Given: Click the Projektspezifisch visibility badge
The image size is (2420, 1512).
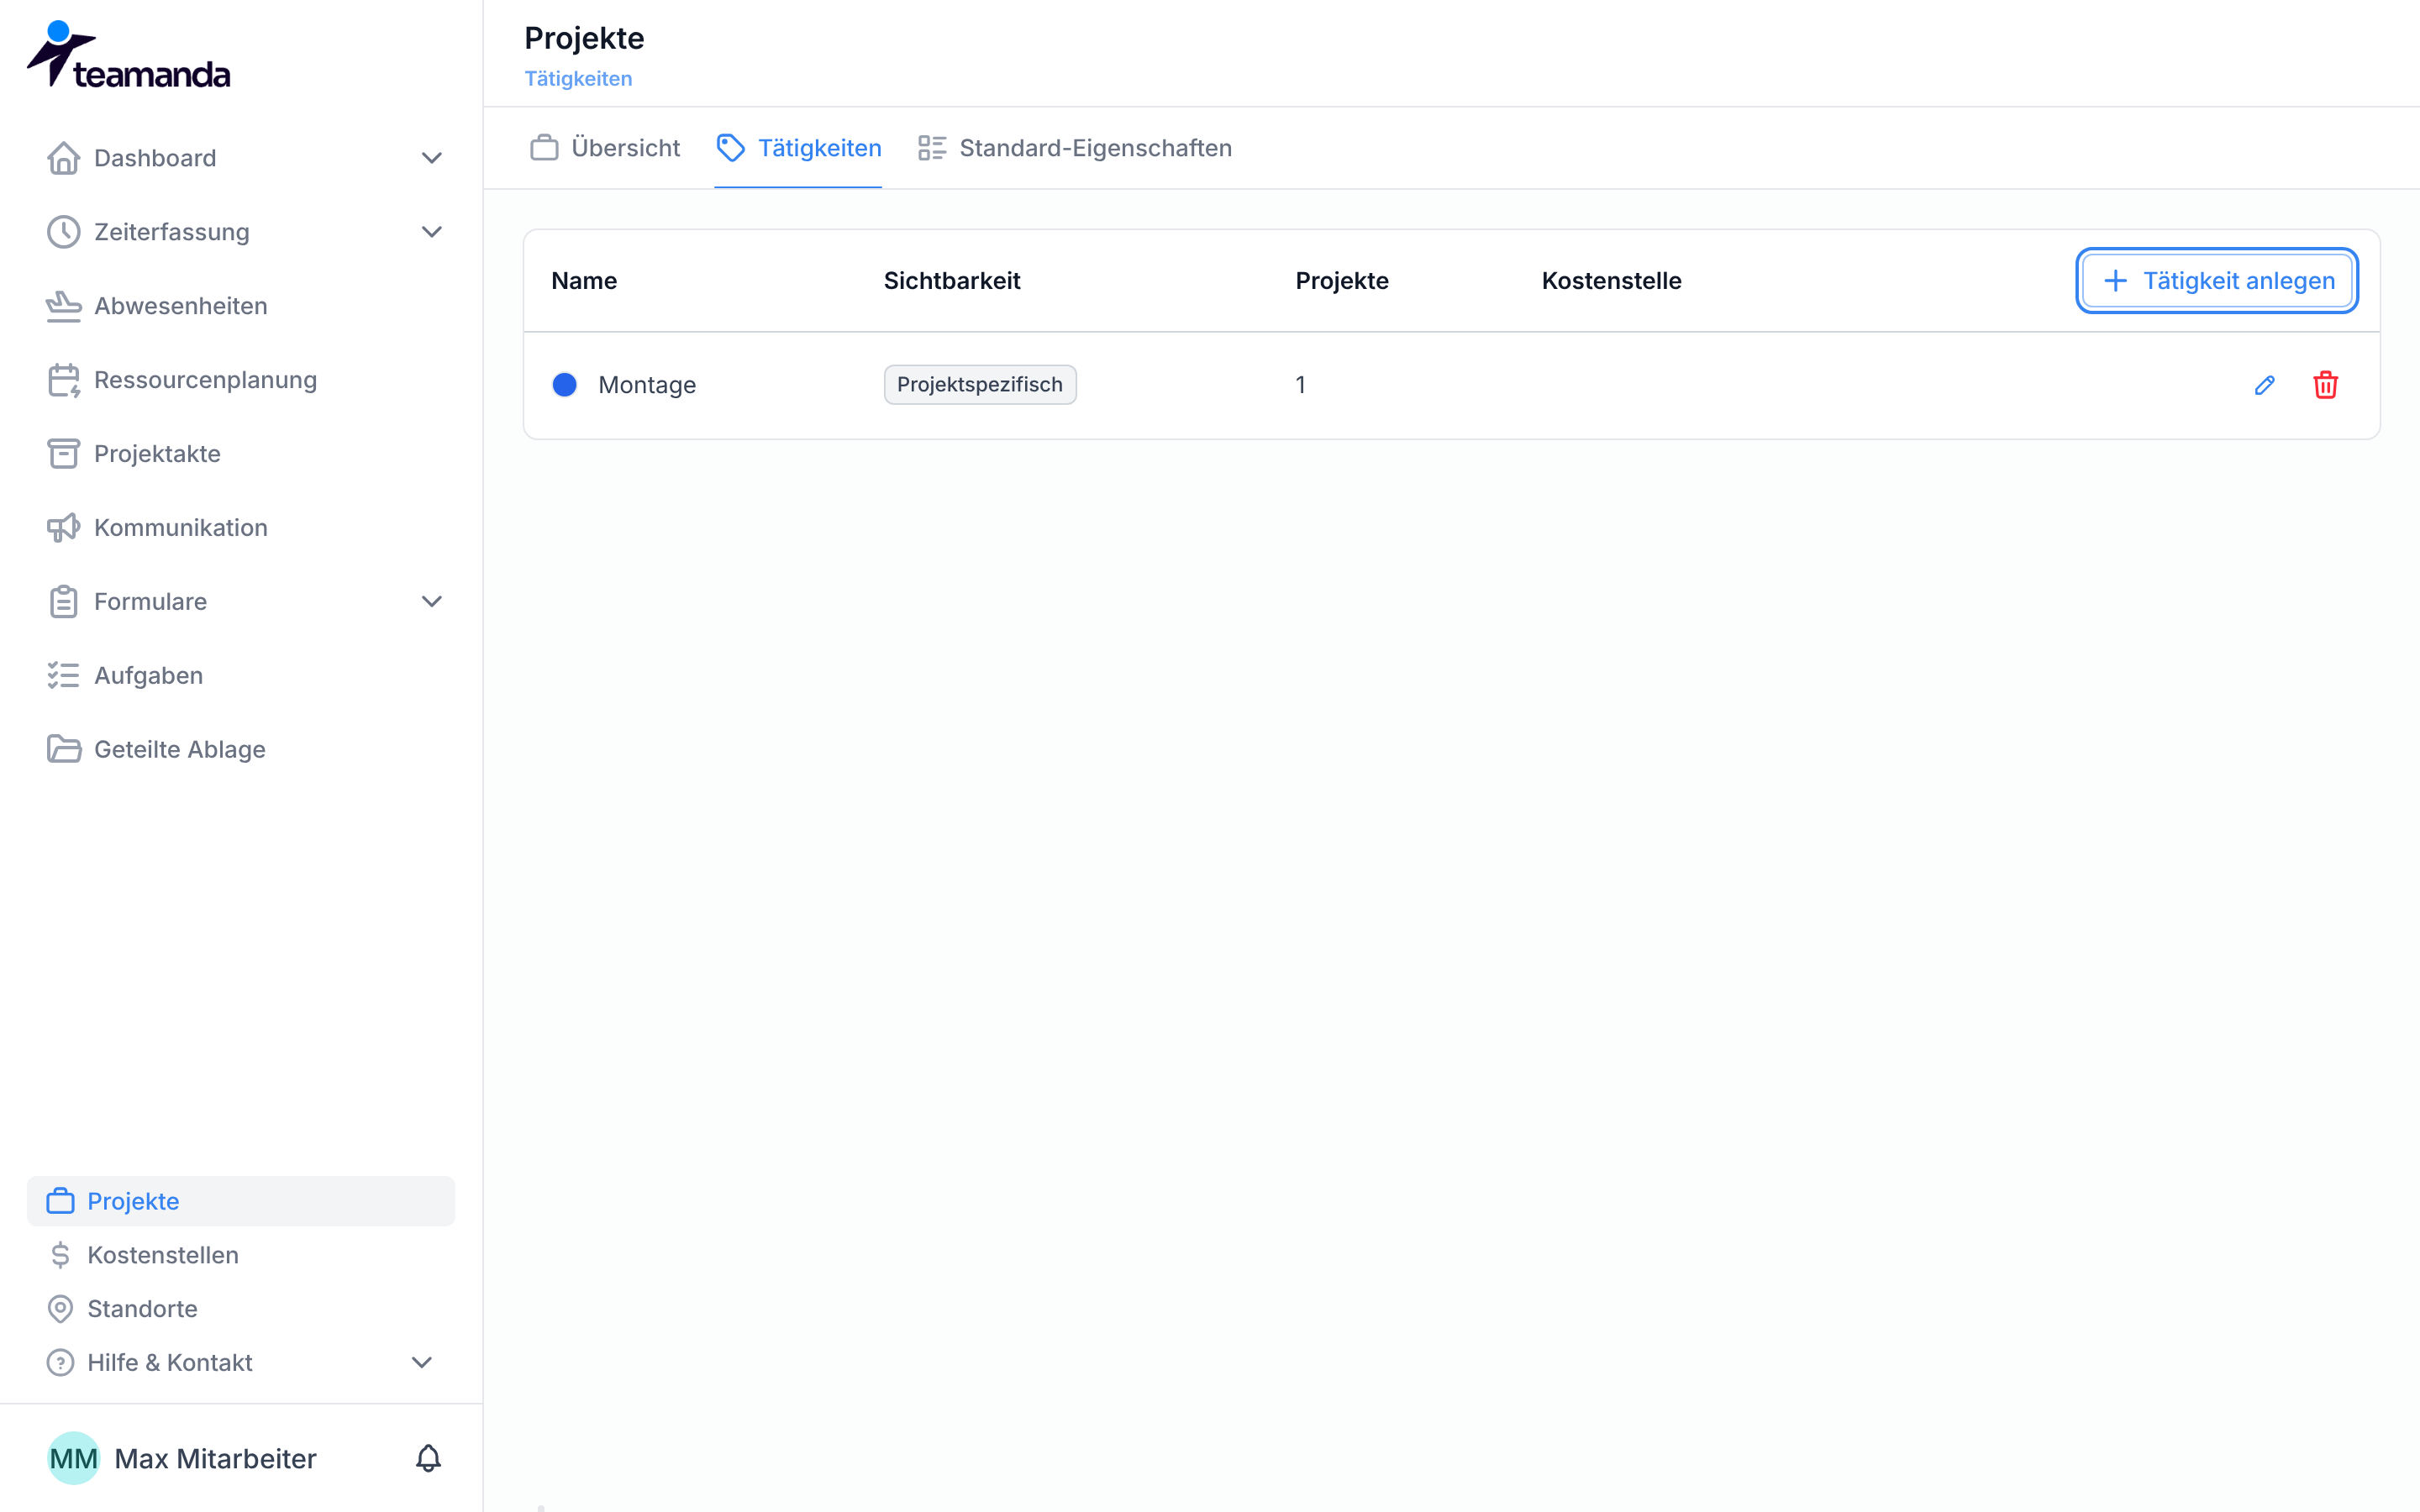Looking at the screenshot, I should tap(980, 385).
